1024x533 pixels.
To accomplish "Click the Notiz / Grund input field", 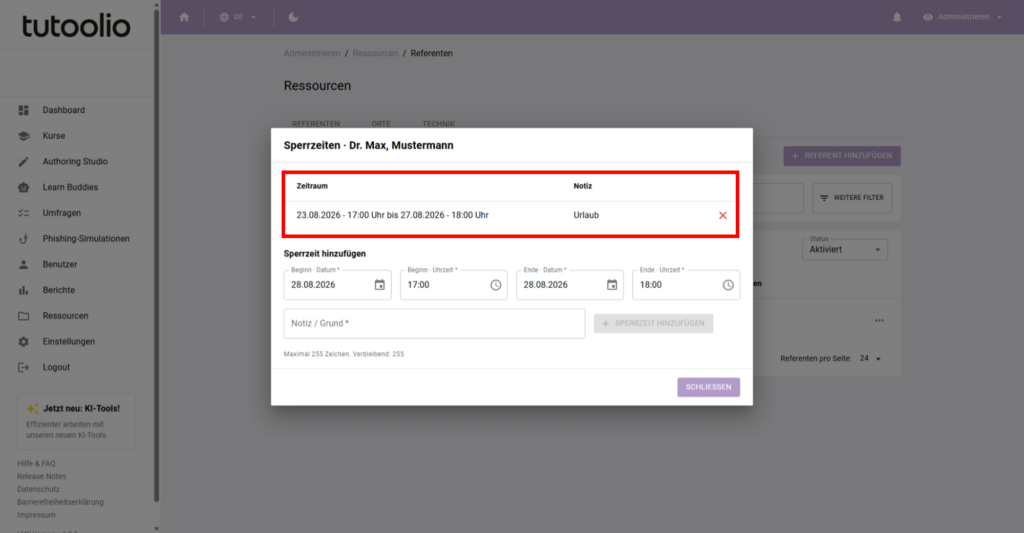I will (x=434, y=323).
